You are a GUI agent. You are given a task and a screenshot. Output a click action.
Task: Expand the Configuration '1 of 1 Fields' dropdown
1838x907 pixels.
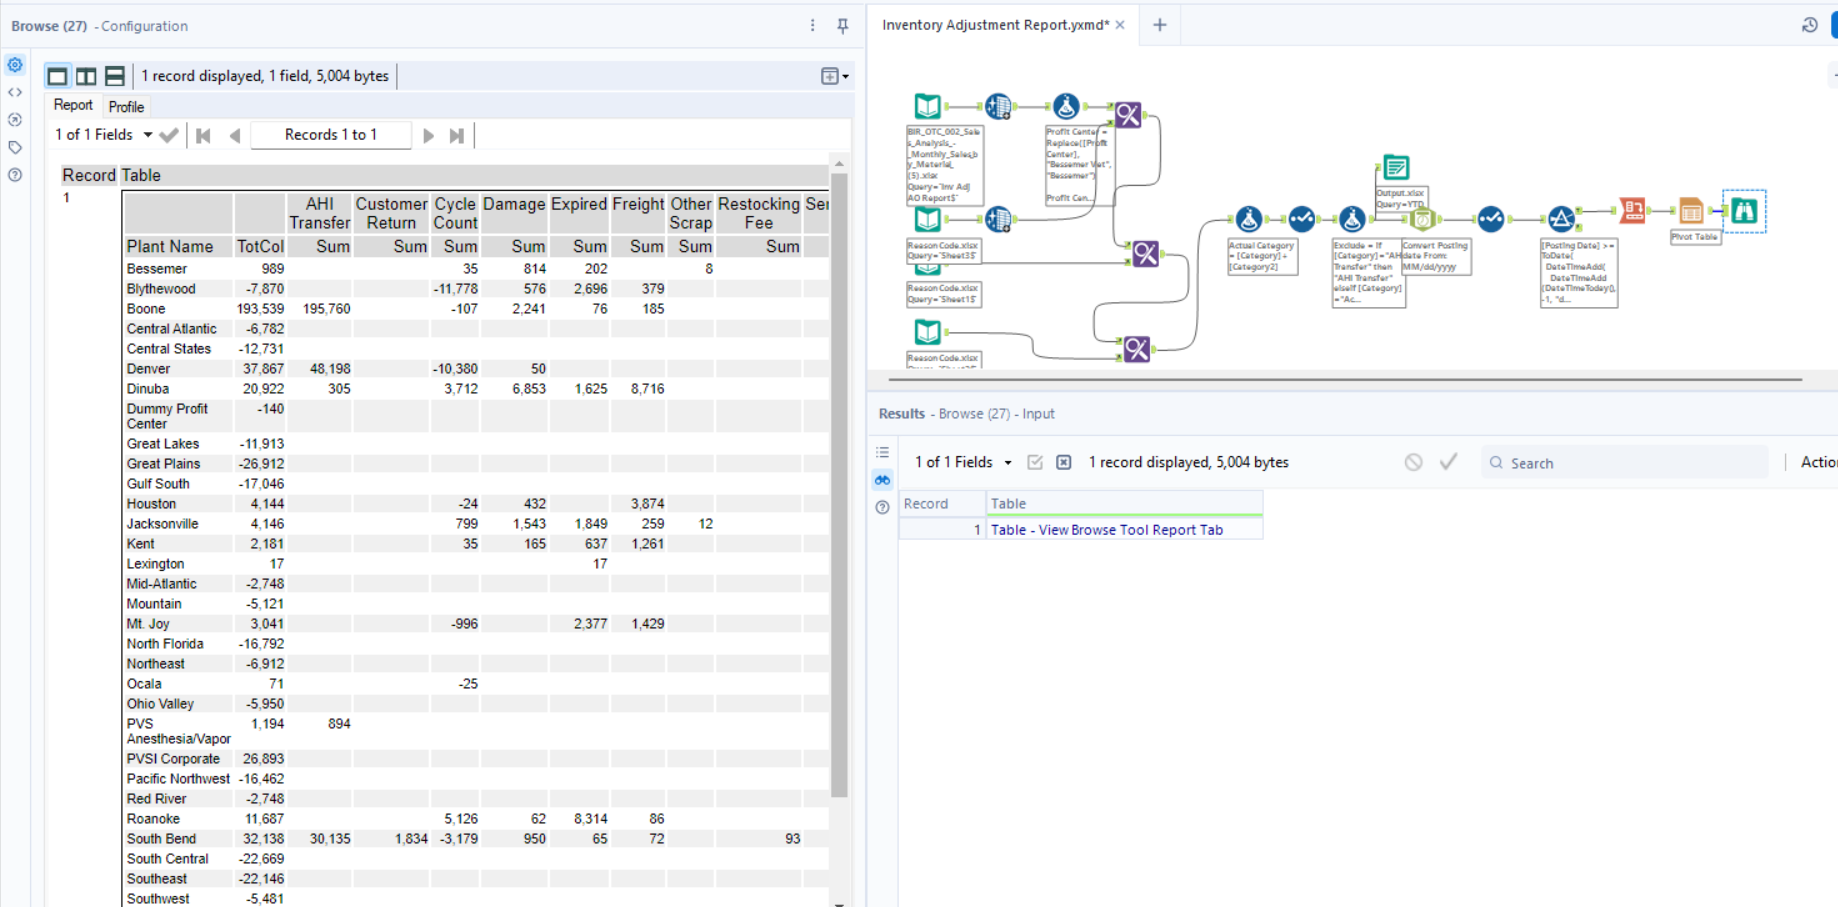147,135
